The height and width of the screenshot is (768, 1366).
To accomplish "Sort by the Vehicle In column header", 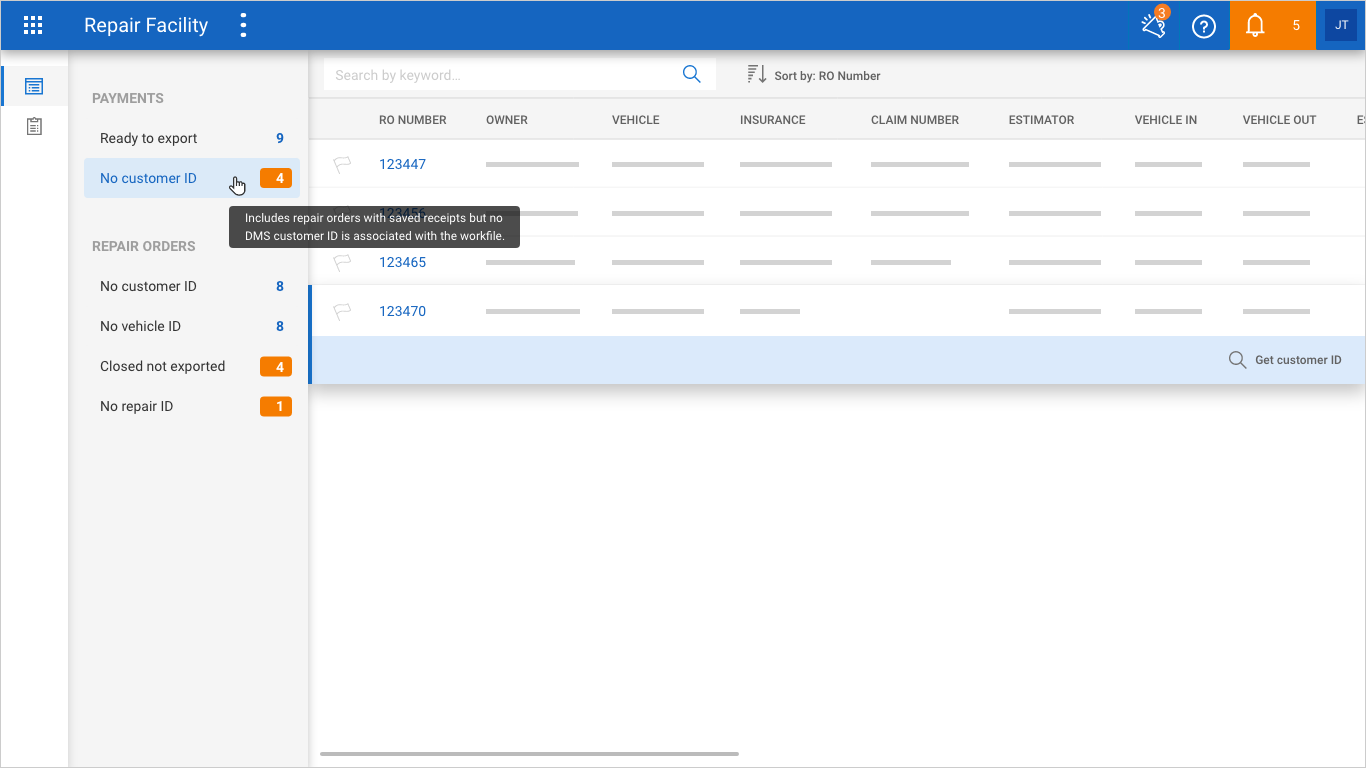I will [1165, 120].
